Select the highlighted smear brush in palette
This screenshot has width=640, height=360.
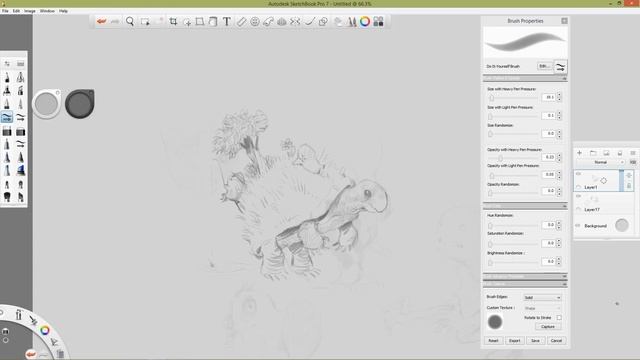[7, 117]
